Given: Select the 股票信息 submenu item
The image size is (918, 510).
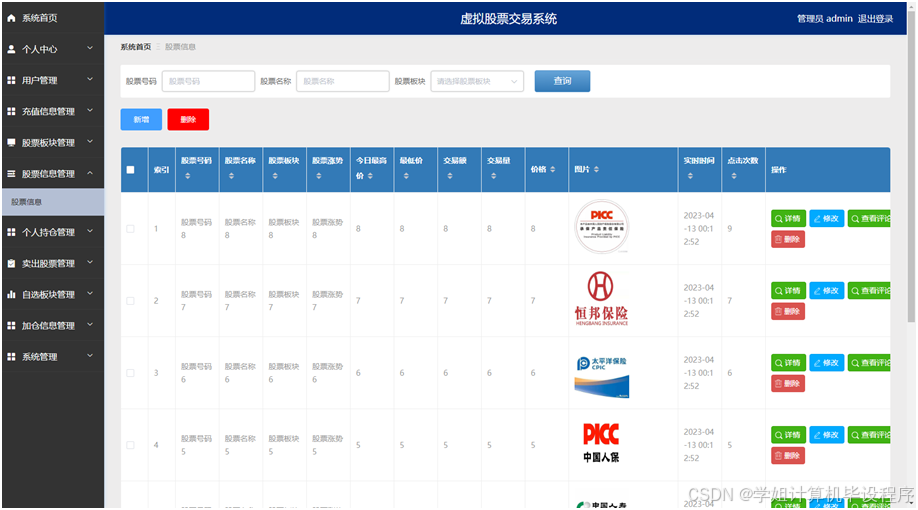Looking at the screenshot, I should tap(53, 202).
